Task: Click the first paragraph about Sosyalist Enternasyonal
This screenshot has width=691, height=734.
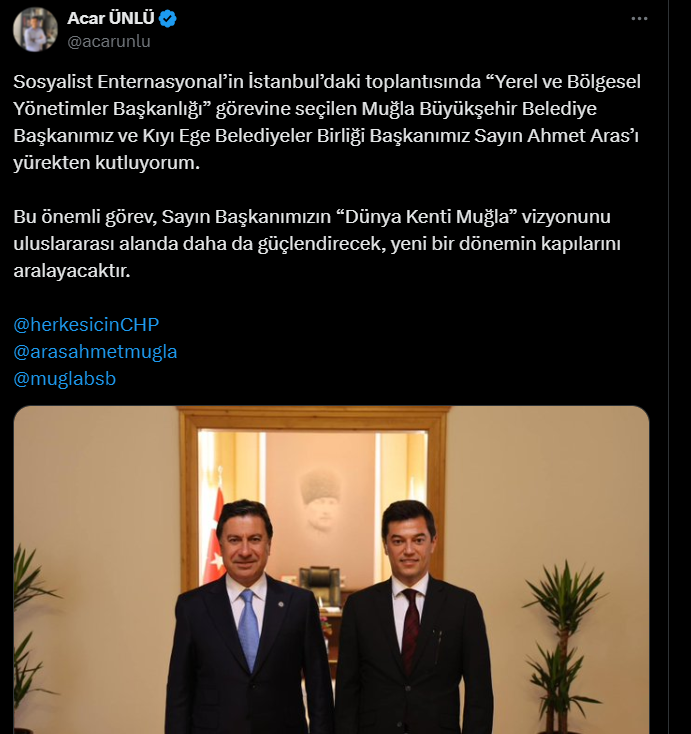Action: coord(327,122)
